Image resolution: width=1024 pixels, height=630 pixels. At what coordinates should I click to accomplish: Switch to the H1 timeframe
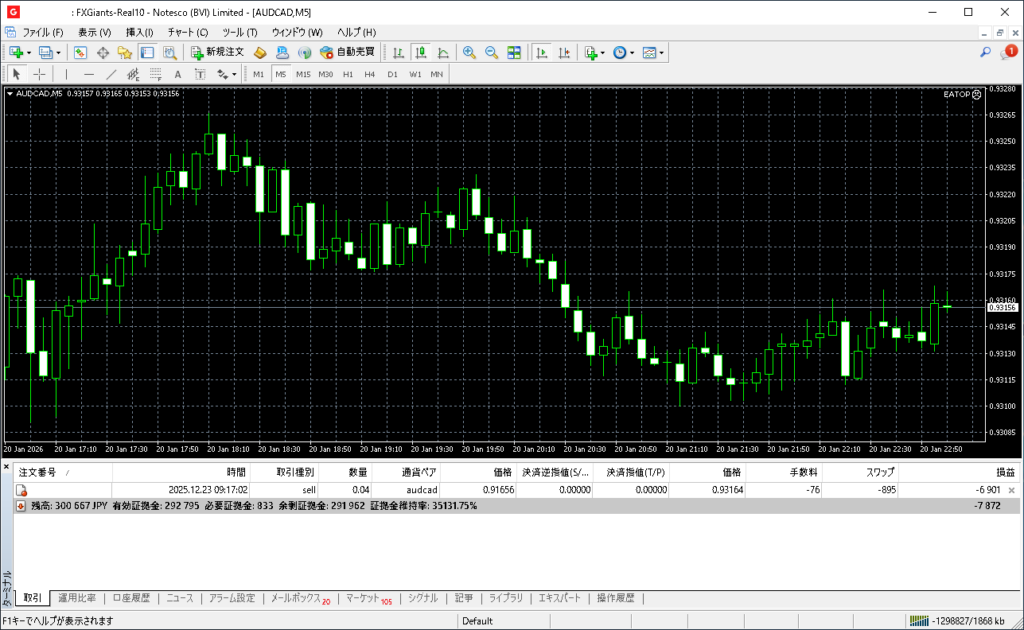(x=348, y=74)
